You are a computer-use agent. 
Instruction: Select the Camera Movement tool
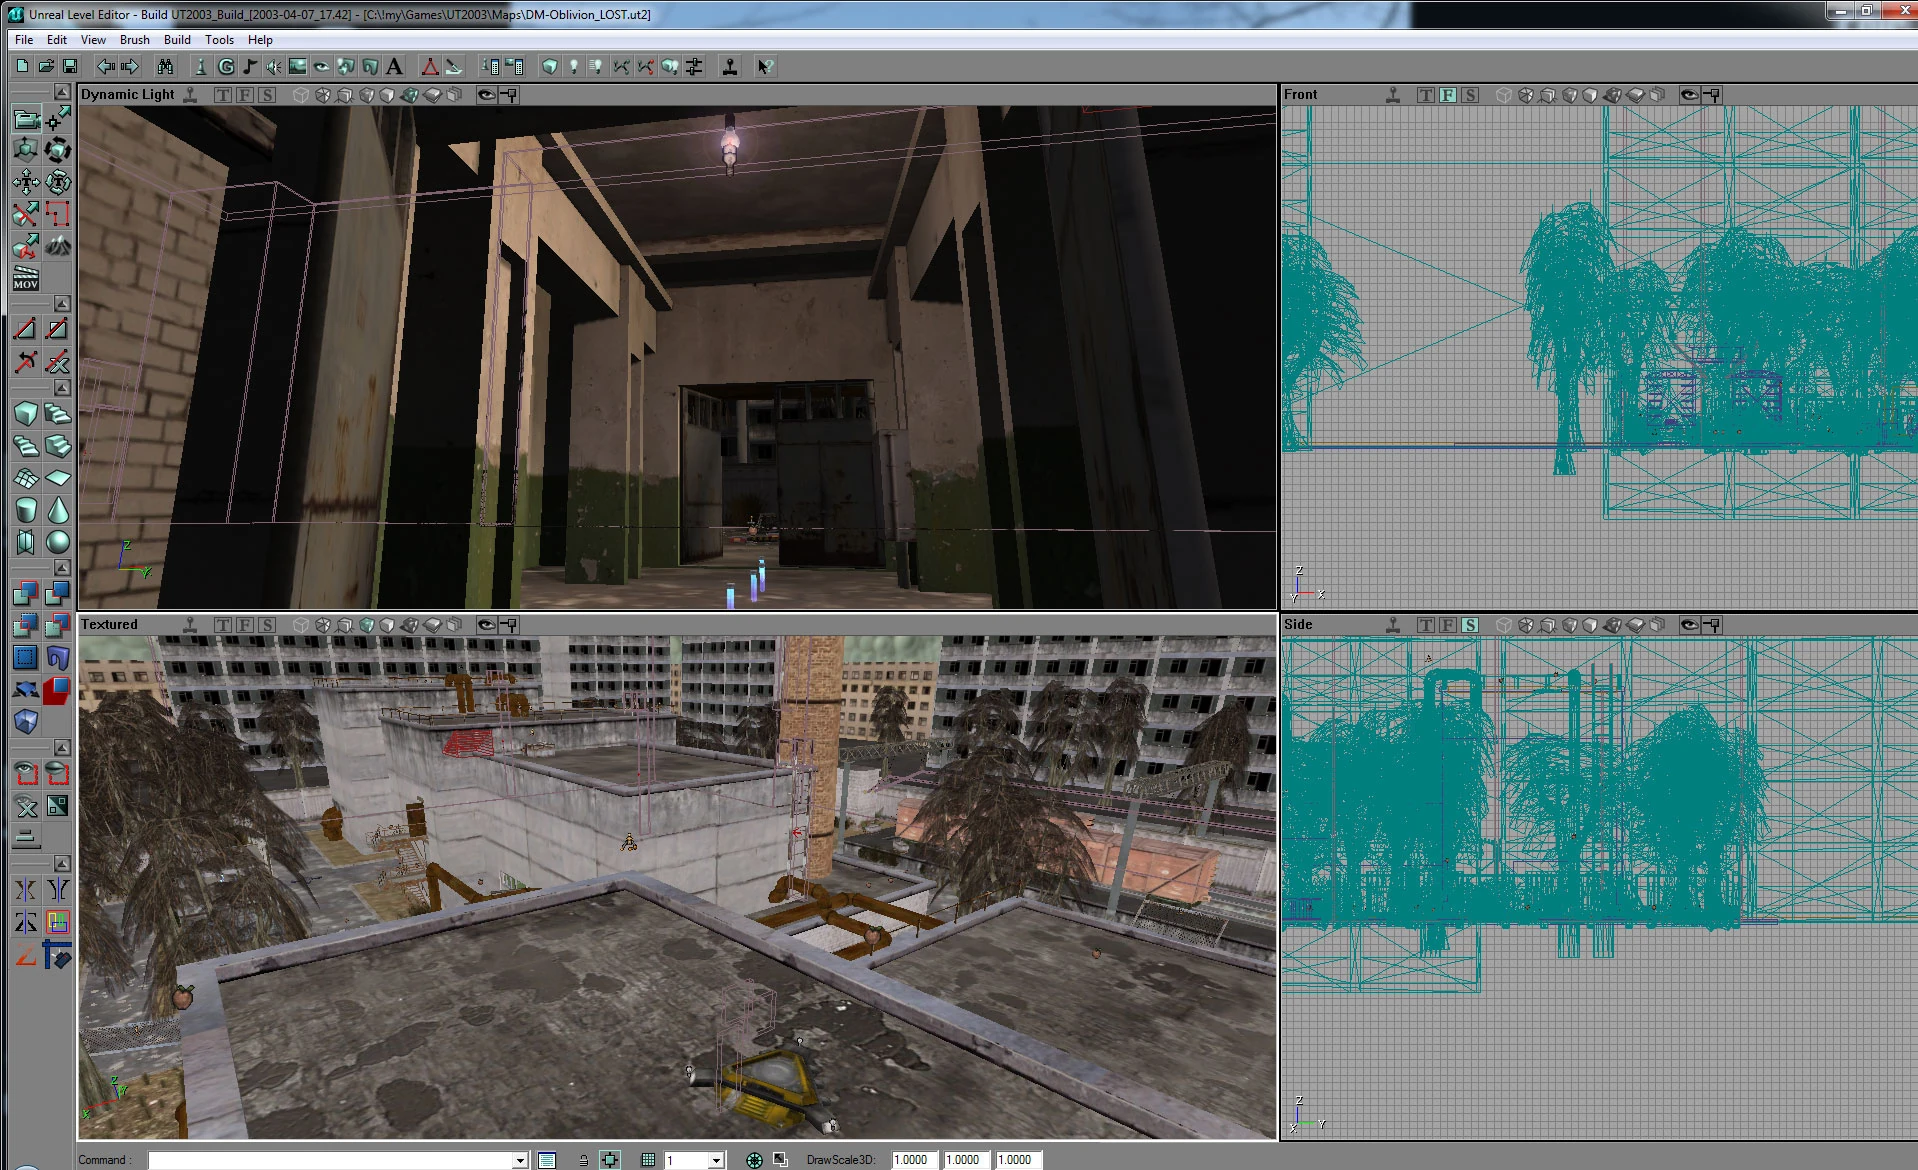26,119
